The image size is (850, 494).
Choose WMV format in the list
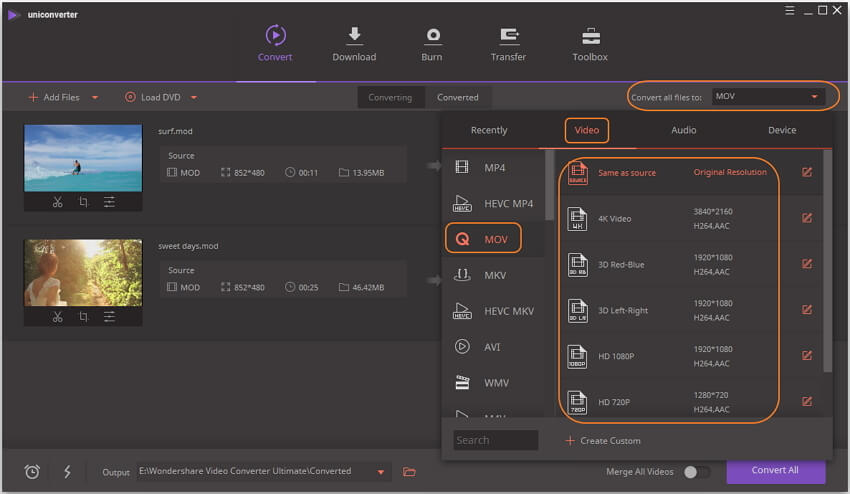(493, 382)
